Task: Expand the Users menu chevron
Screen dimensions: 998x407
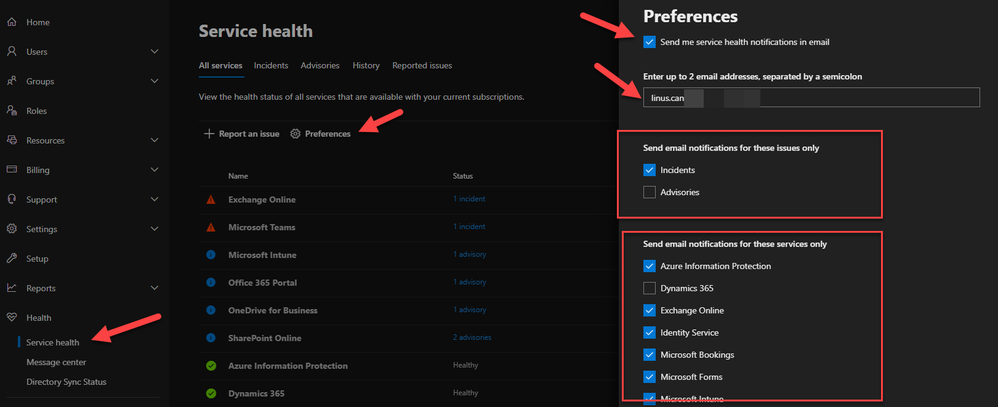Action: pos(154,52)
